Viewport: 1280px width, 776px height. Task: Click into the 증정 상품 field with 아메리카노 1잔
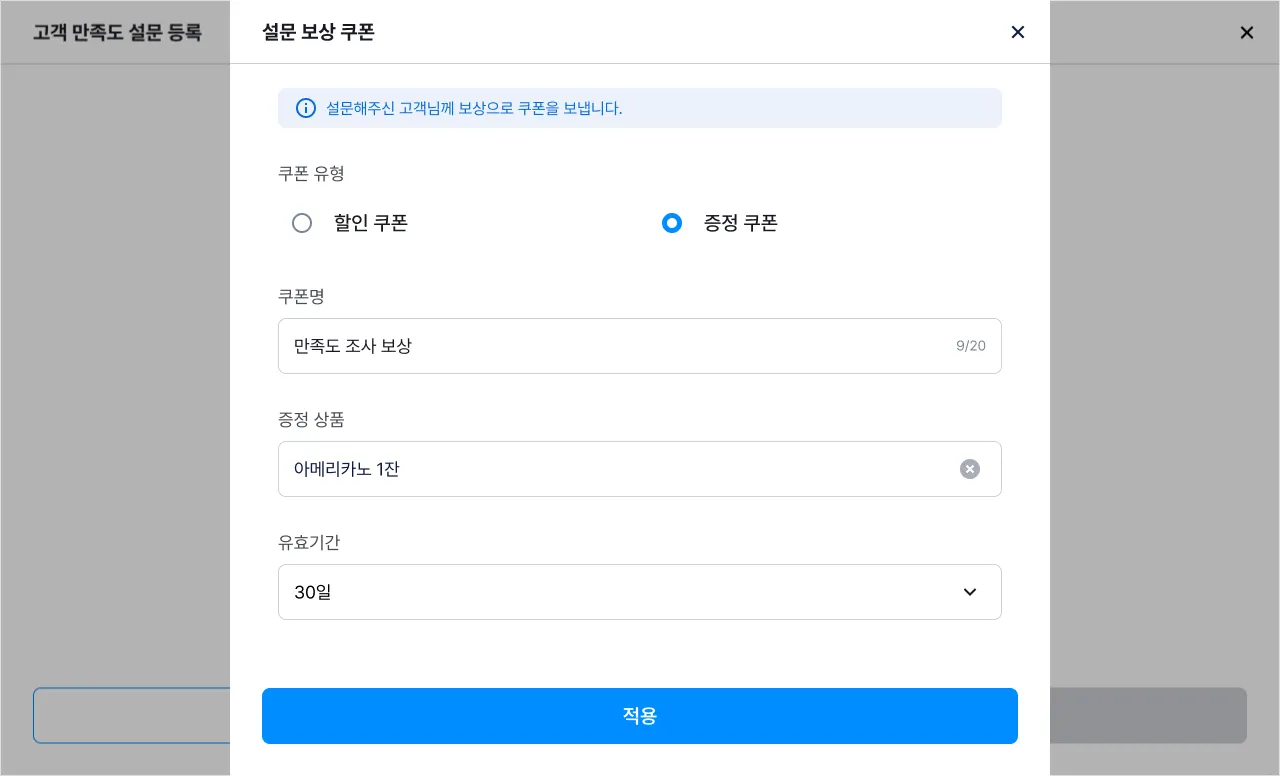click(x=640, y=469)
